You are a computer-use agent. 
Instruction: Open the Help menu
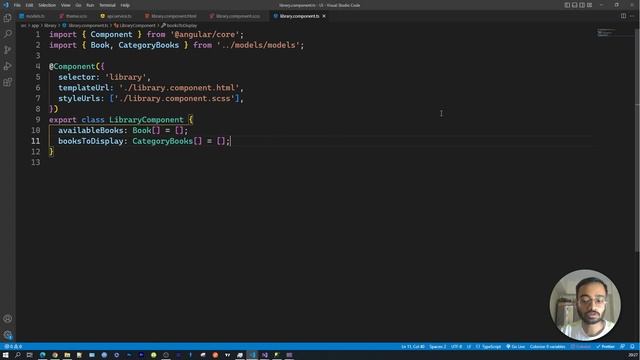point(125,5)
